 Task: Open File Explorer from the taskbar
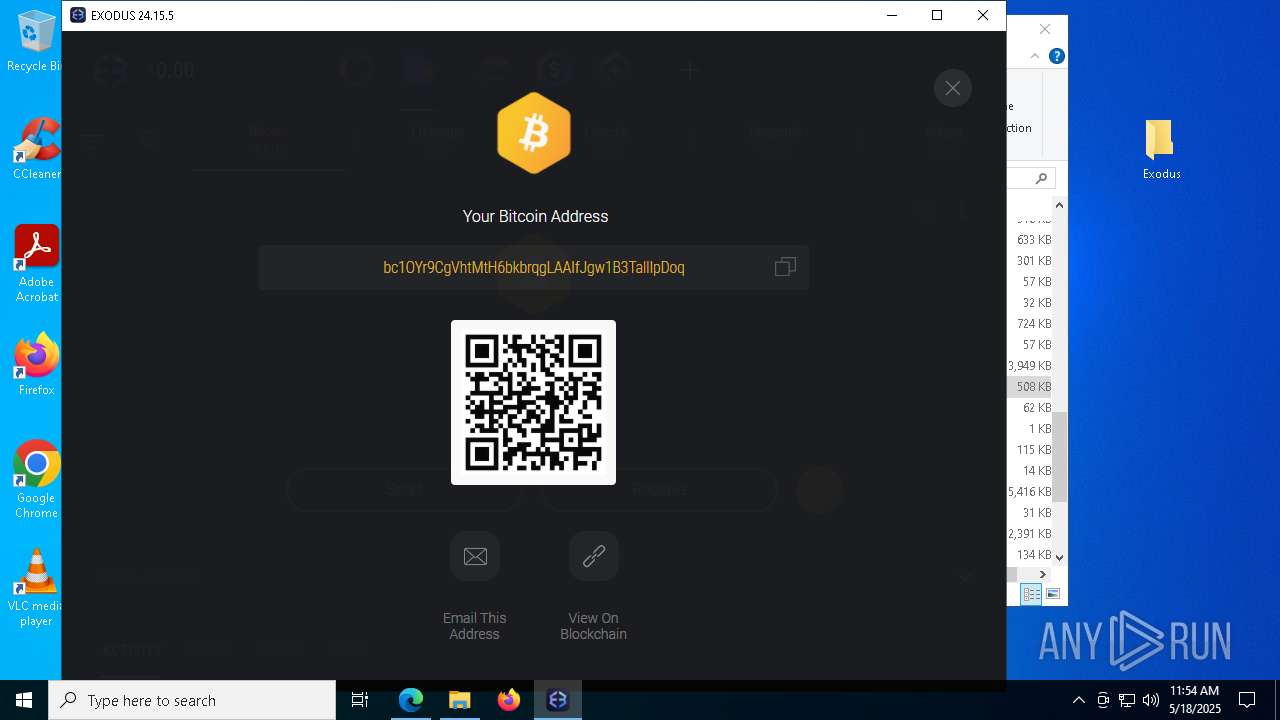tap(459, 700)
